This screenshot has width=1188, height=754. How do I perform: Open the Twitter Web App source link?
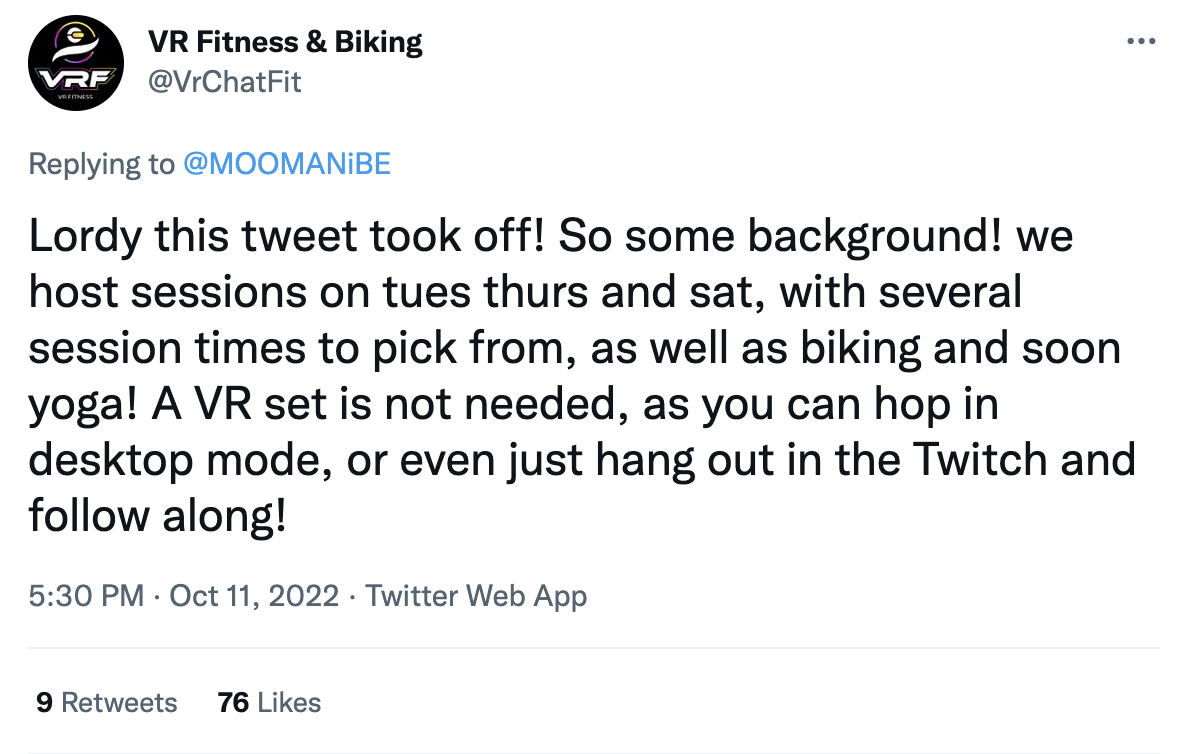tap(476, 596)
